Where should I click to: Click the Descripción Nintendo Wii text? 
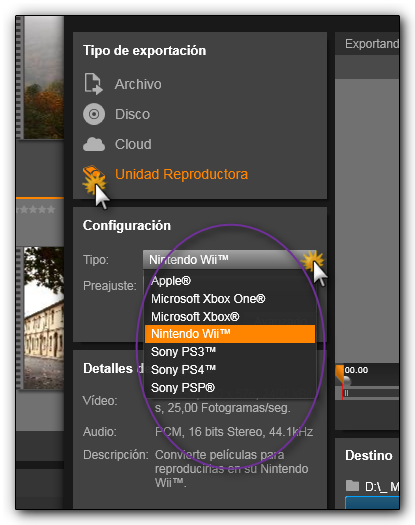click(x=231, y=469)
